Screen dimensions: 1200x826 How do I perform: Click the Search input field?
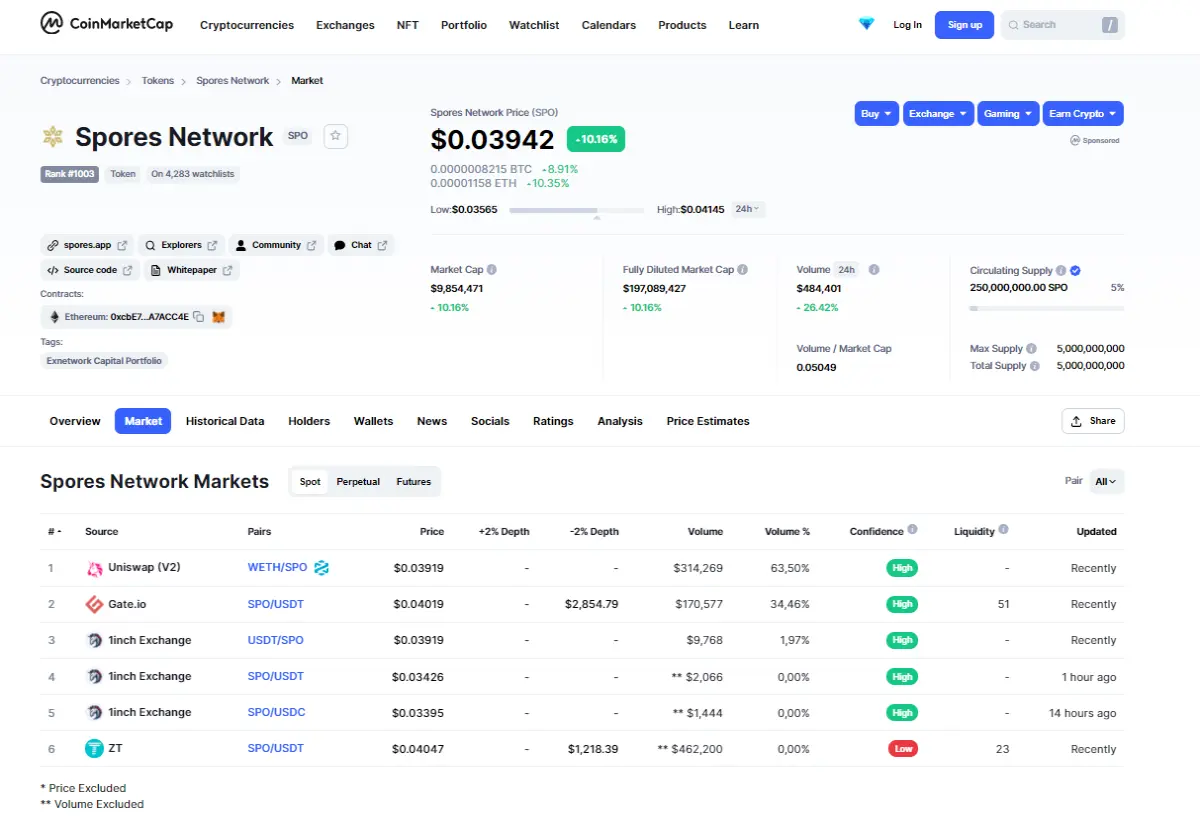click(1062, 25)
